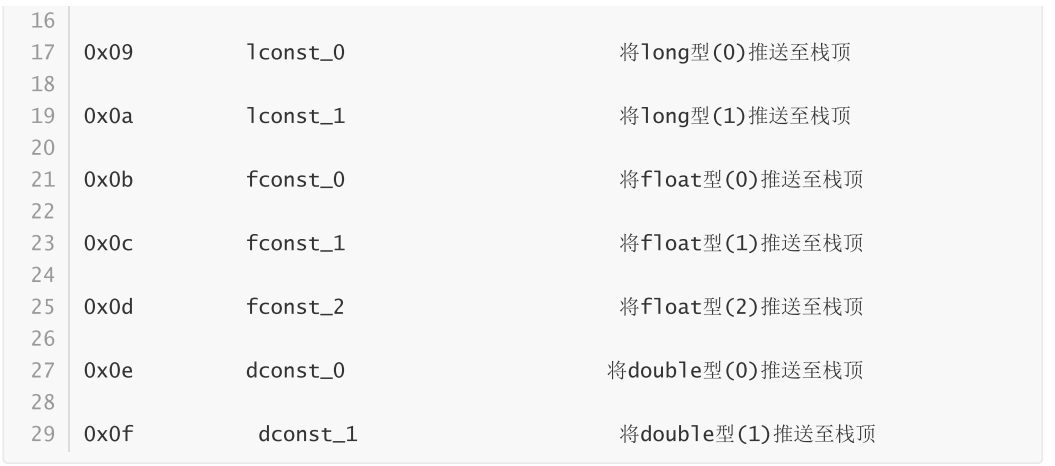Click line number 25 in gutter
The width and height of the screenshot is (1055, 466).
(43, 307)
